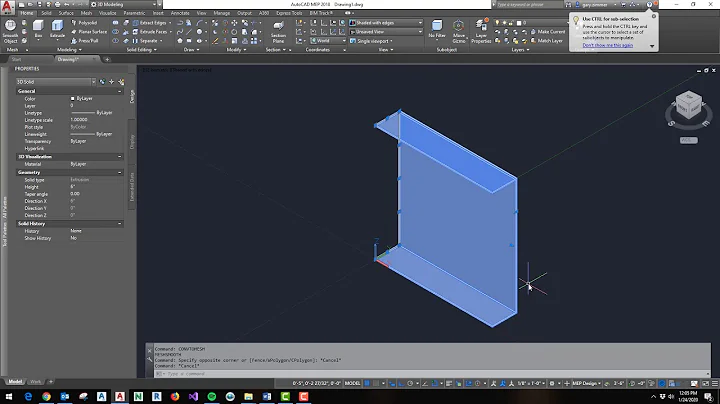
Task: Click the Match Layer button
Action: click(546, 41)
